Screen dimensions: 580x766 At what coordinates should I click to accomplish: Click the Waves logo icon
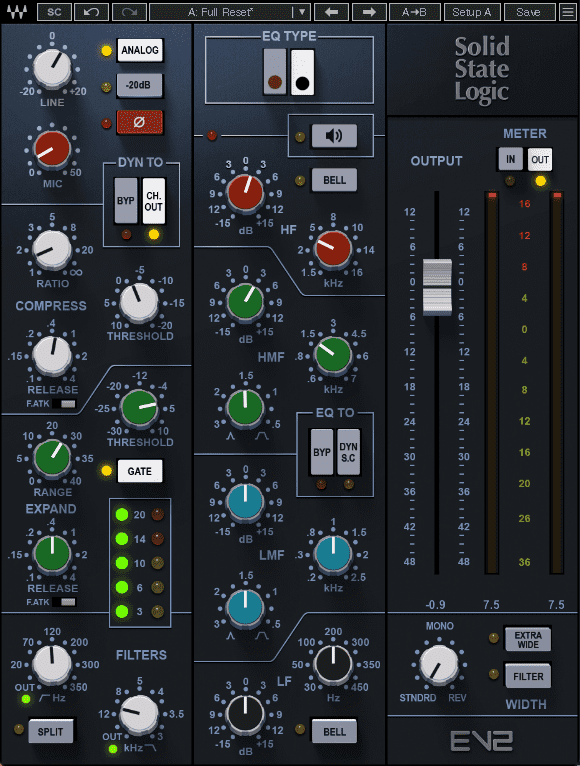click(17, 11)
